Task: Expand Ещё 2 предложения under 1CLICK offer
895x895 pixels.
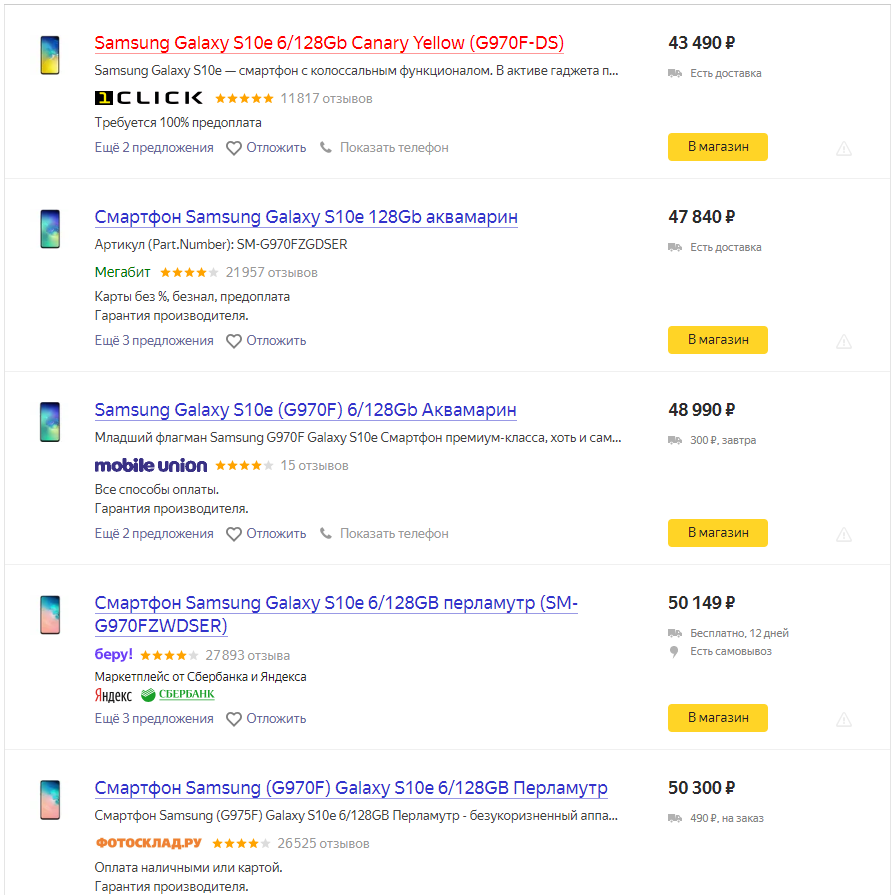Action: (154, 148)
